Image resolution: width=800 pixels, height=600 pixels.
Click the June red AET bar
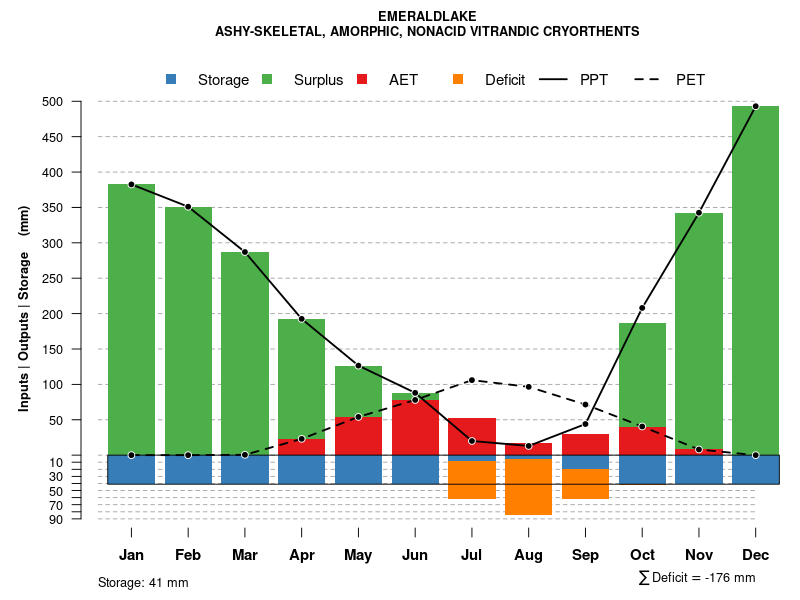click(x=415, y=427)
